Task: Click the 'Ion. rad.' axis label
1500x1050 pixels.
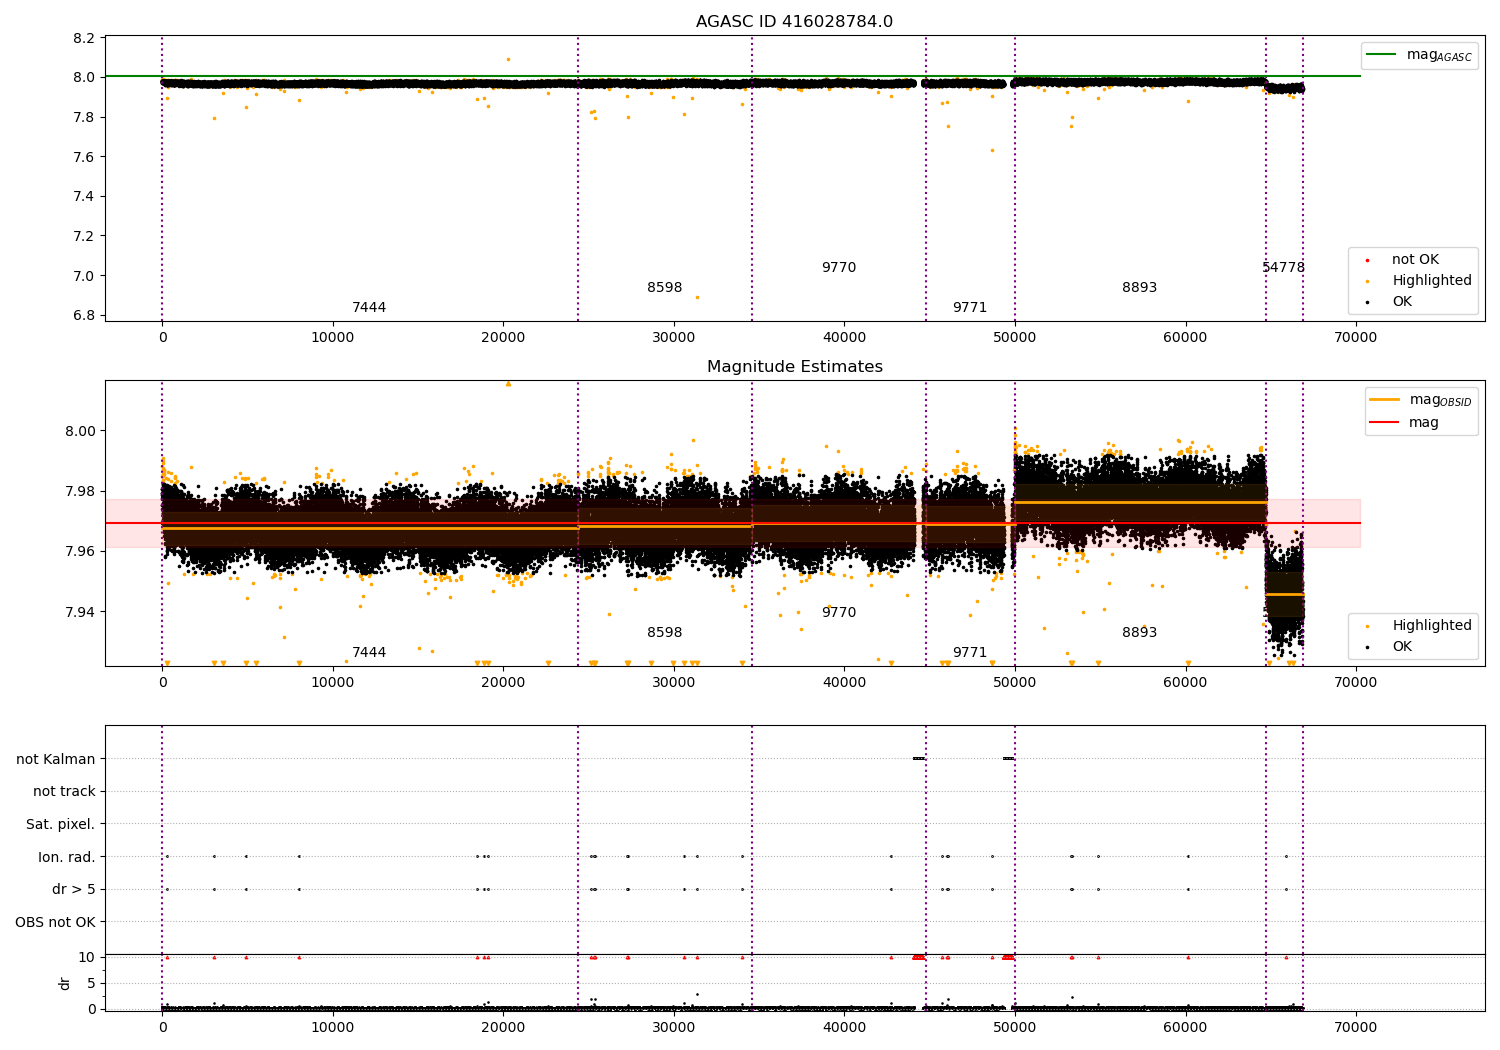Action: click(67, 857)
